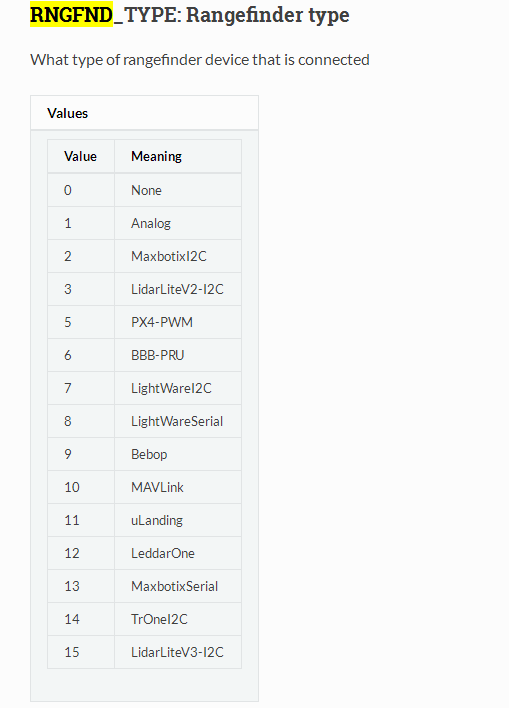Click the LightWareSerial table cell
Viewport: 509px width, 708px height.
[178, 421]
